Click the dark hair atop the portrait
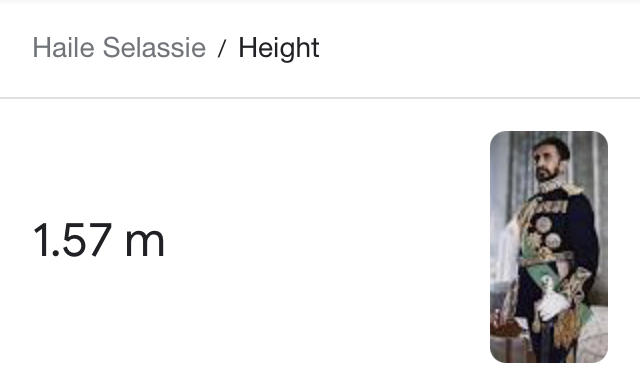 552,144
